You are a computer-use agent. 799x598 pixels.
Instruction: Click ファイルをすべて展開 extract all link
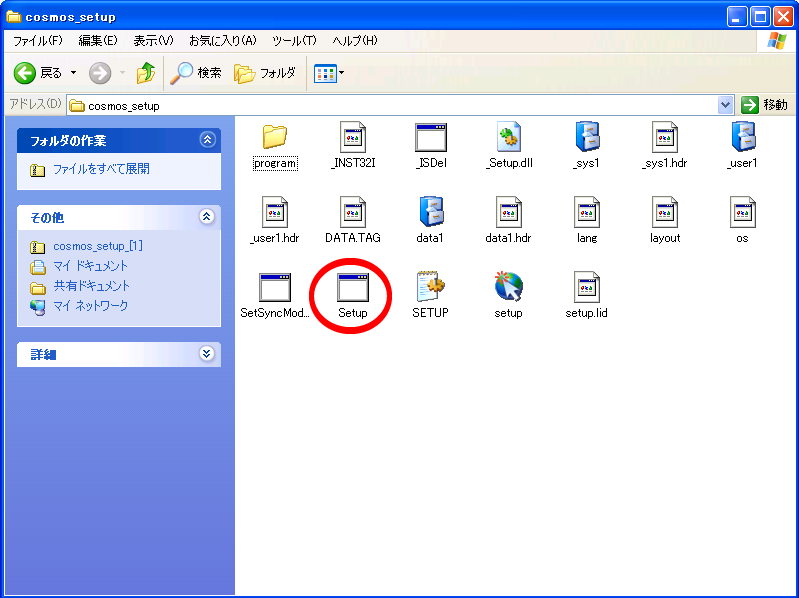coord(101,169)
